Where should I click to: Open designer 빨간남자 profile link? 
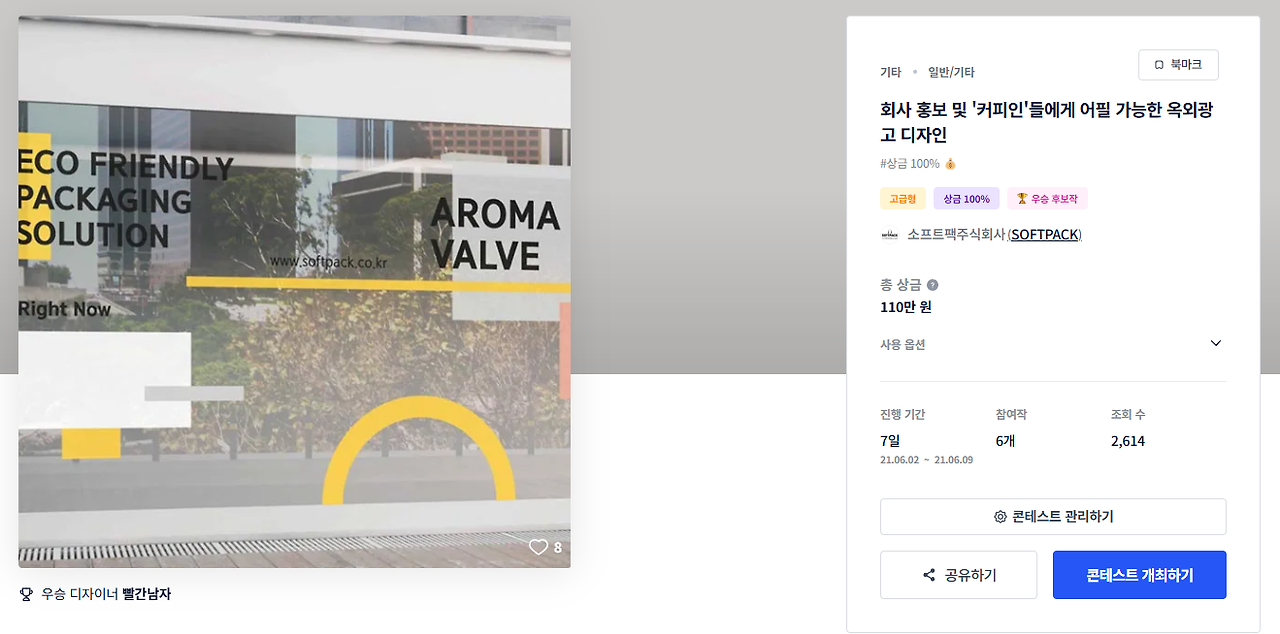click(x=147, y=594)
